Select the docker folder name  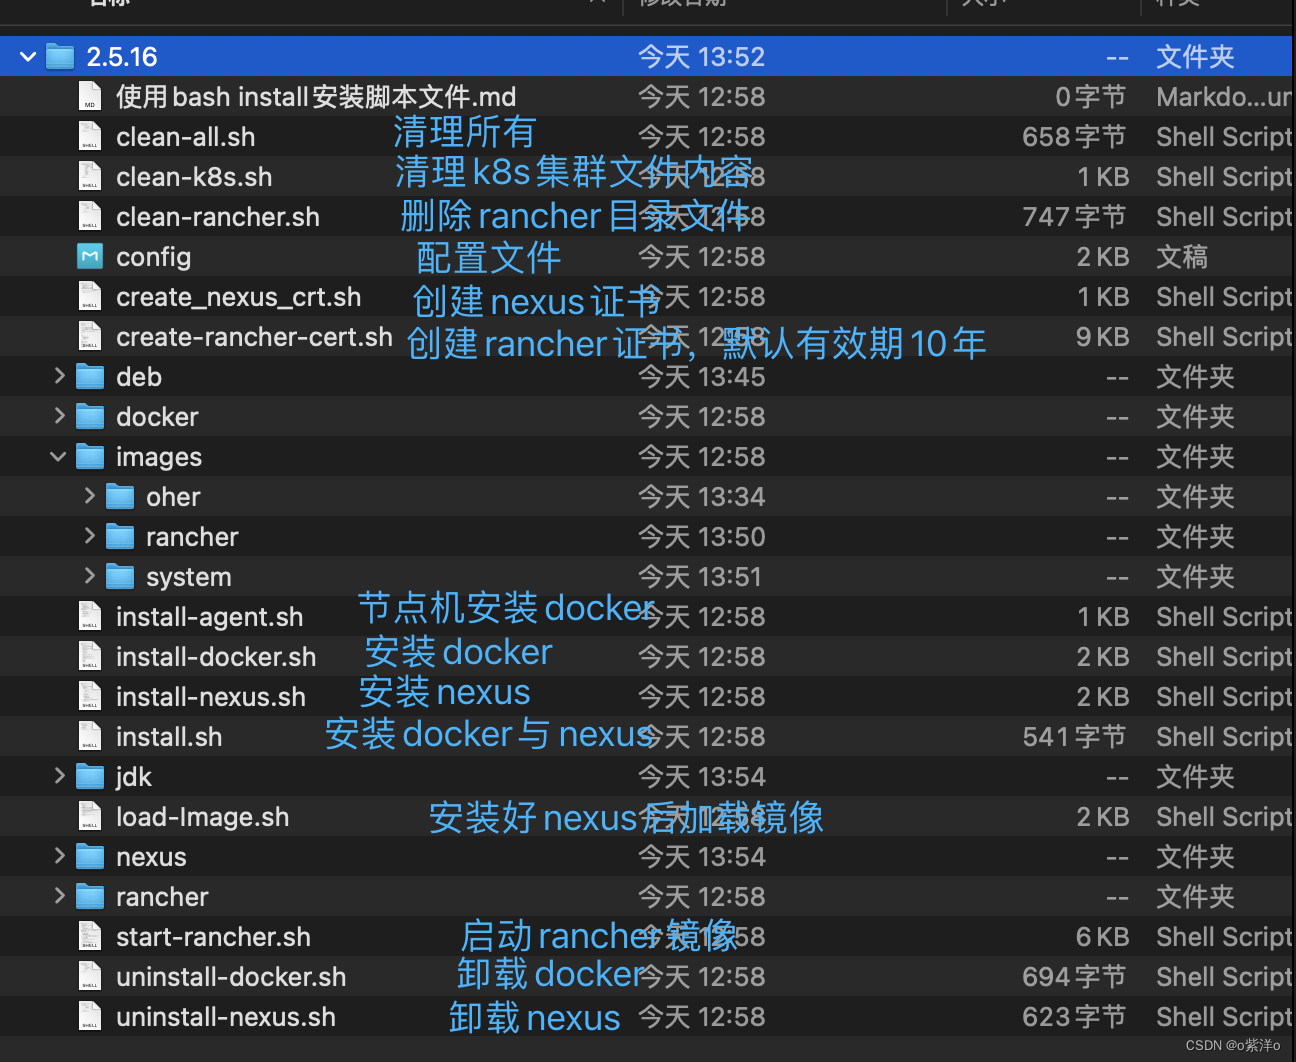click(x=157, y=417)
